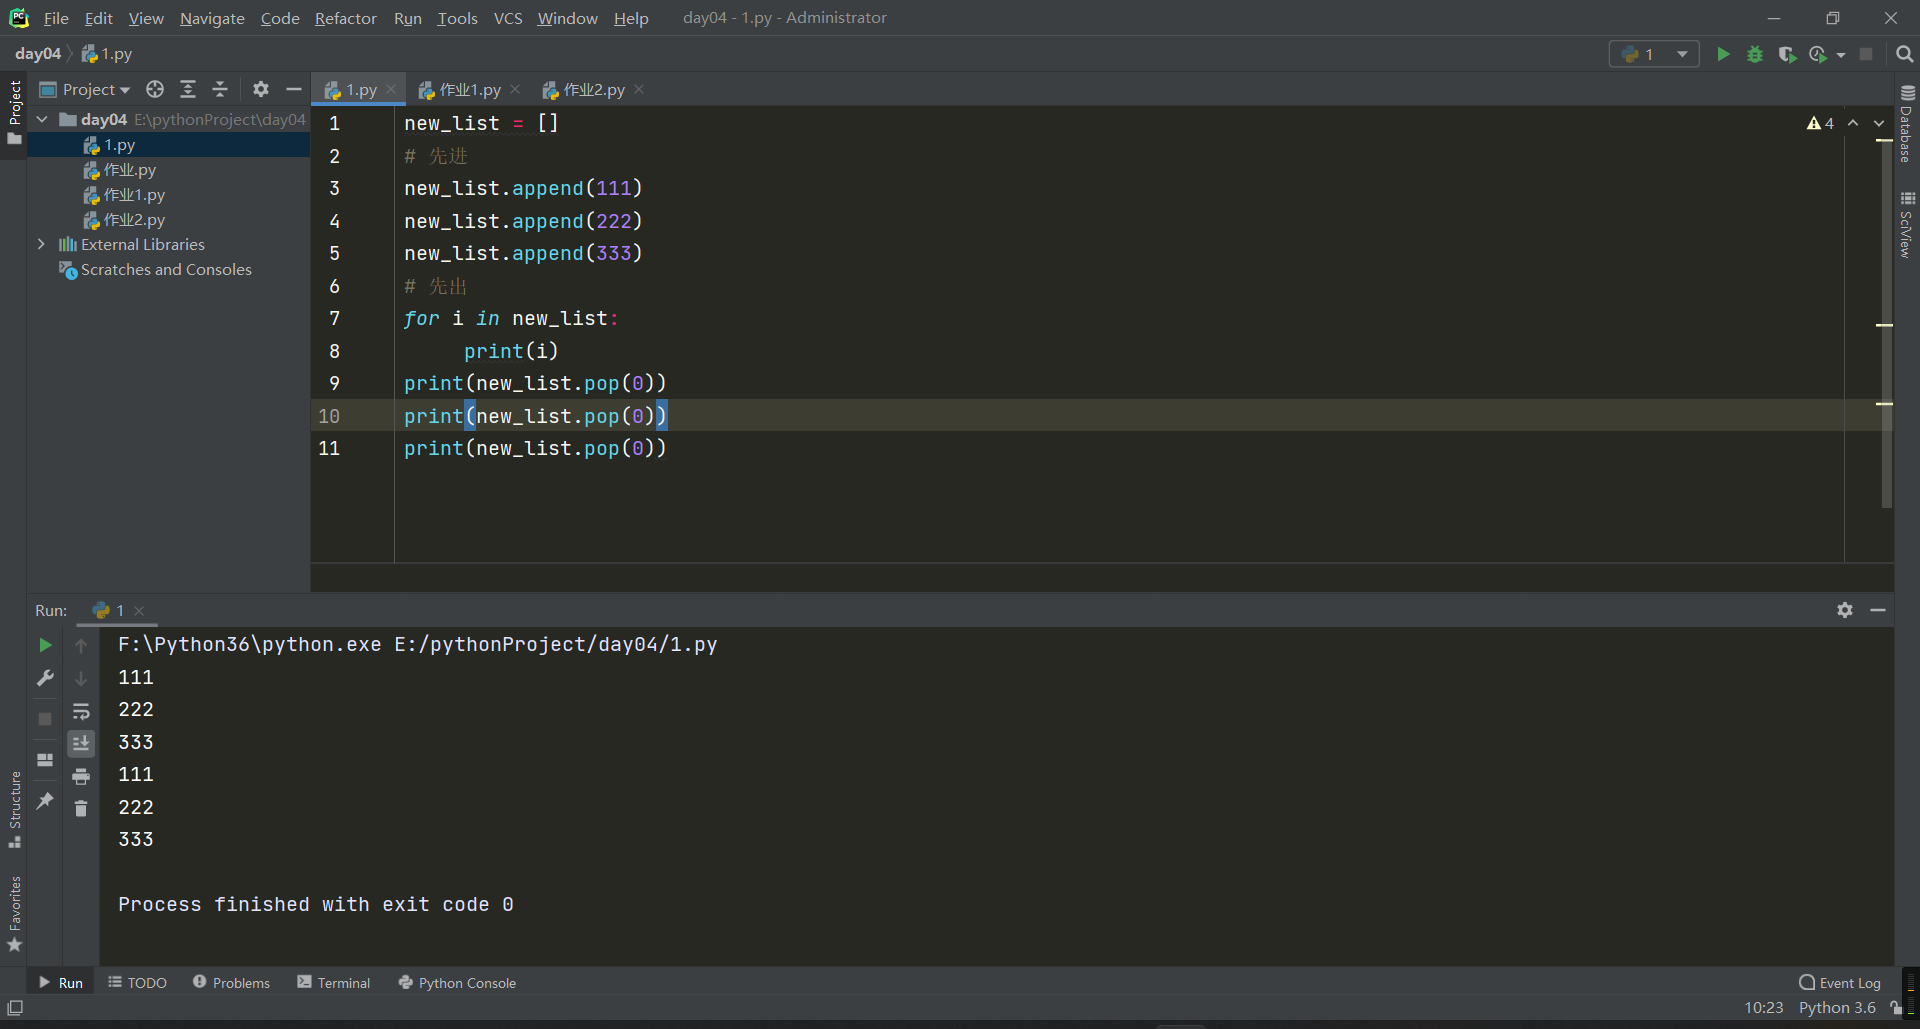Click the green Run button in top toolbar
This screenshot has height=1029, width=1920.
pyautogui.click(x=1723, y=54)
